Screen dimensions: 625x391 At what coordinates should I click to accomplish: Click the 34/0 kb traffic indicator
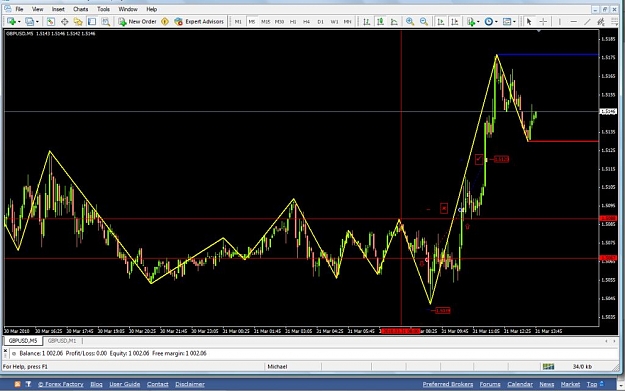pyautogui.click(x=582, y=366)
